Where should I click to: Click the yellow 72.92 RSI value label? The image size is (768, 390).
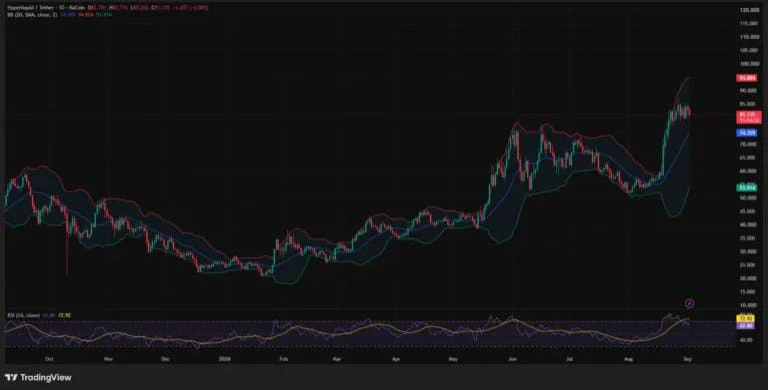[745, 319]
